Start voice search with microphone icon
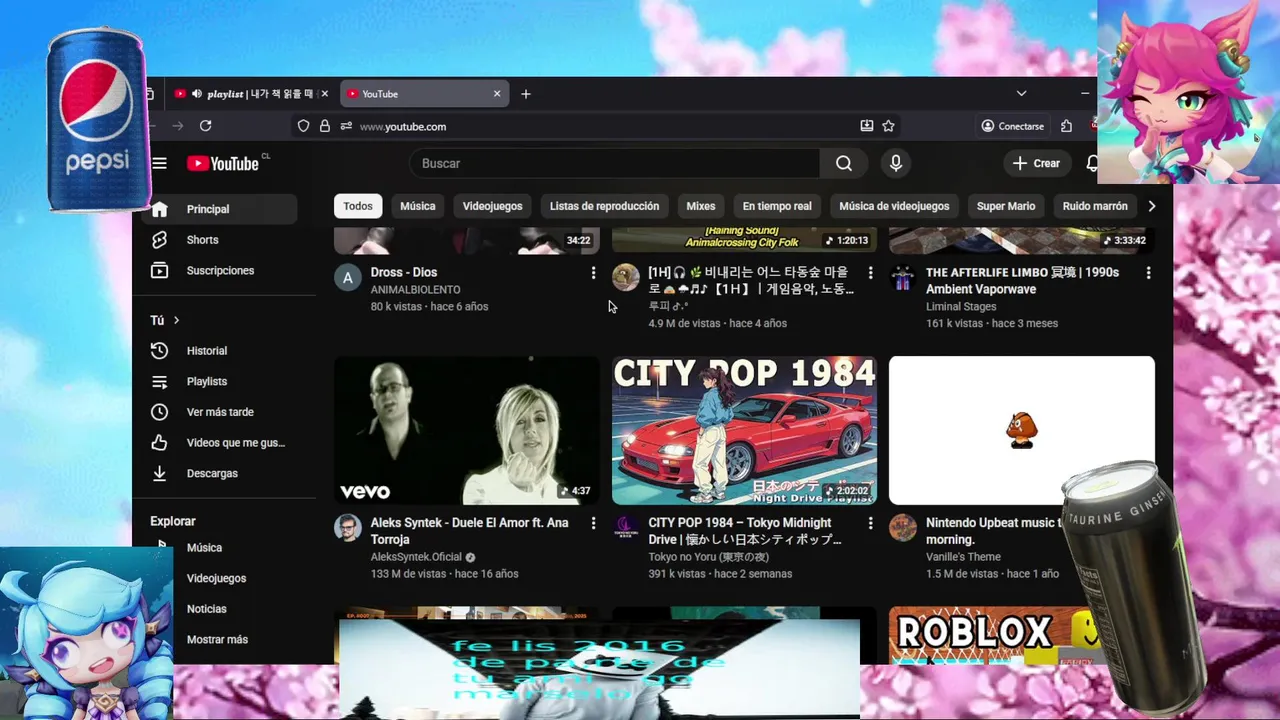Screen dimensions: 1280x720 click(895, 163)
